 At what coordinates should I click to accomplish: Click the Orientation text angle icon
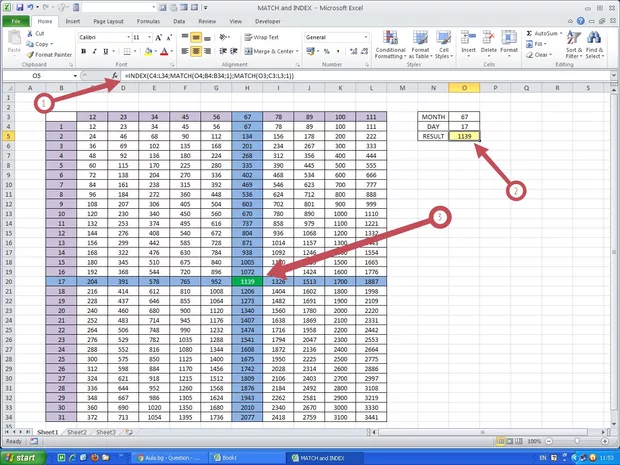pos(223,38)
